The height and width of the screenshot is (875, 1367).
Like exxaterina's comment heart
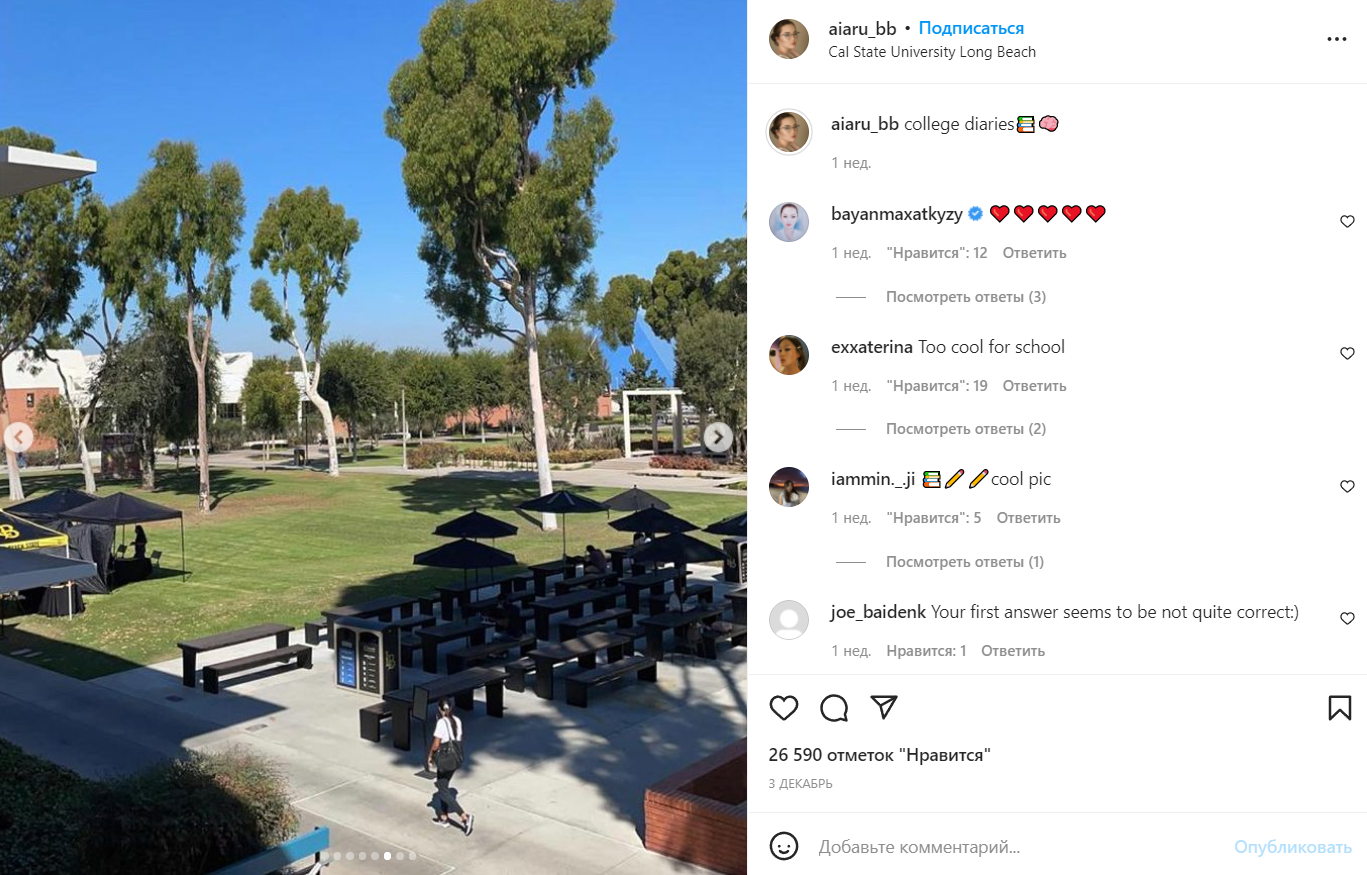(x=1347, y=353)
